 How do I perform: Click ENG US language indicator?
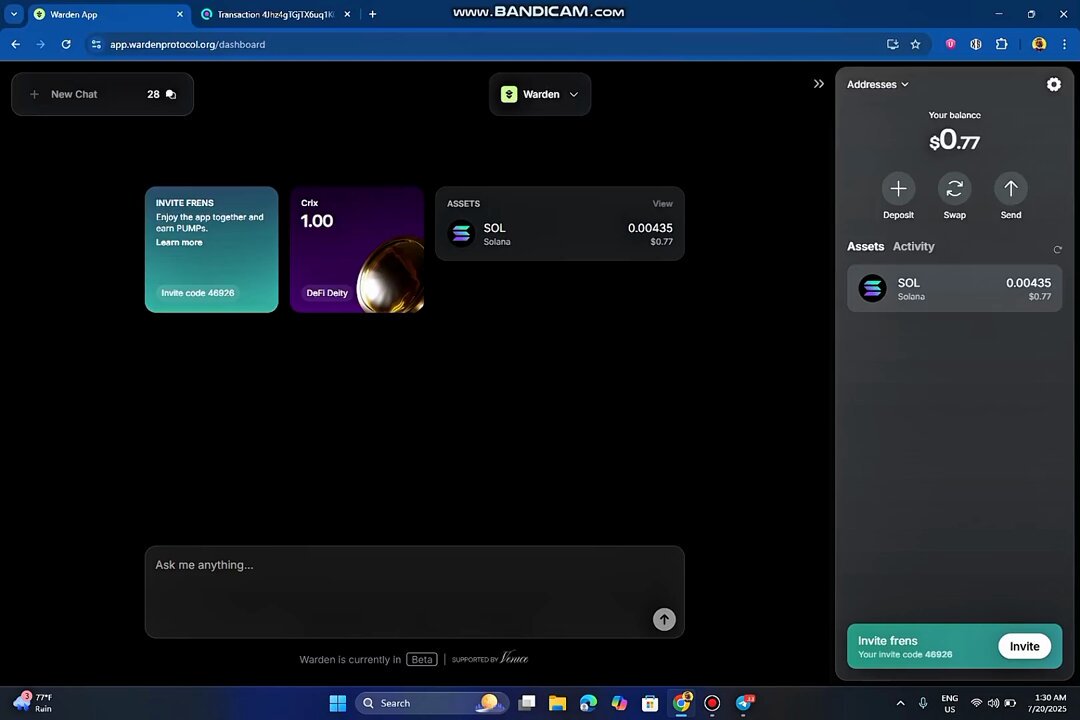coord(949,703)
